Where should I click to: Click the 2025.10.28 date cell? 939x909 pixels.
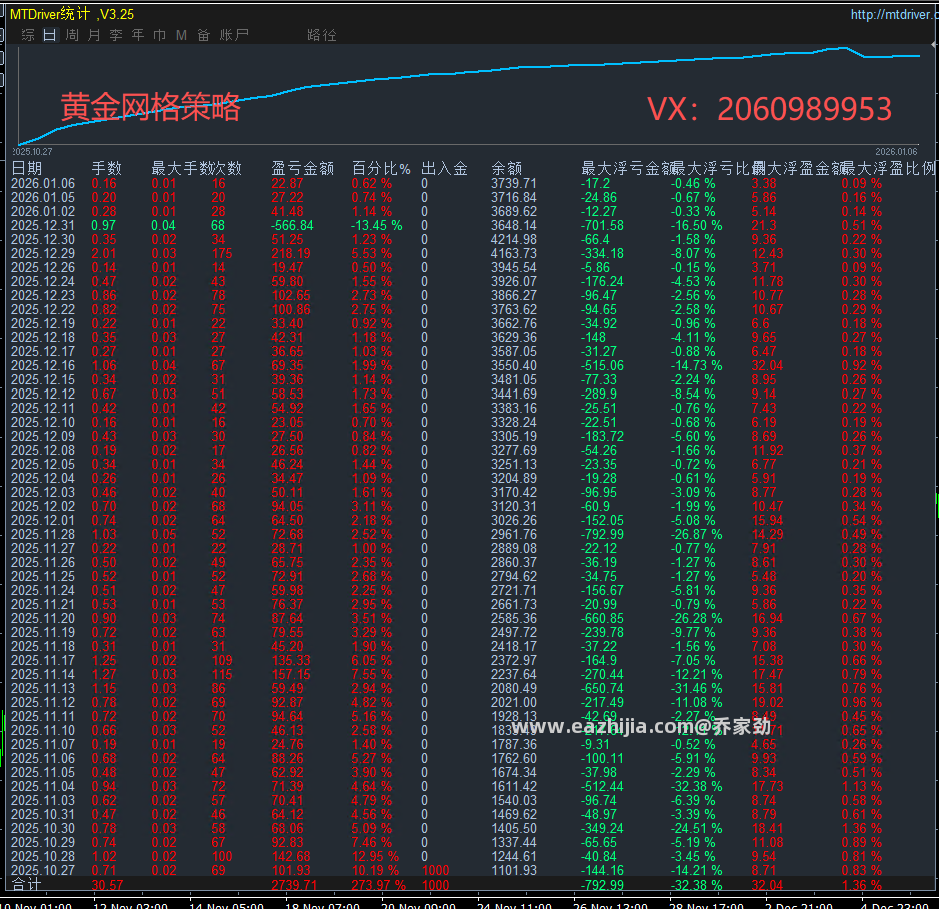click(x=43, y=856)
